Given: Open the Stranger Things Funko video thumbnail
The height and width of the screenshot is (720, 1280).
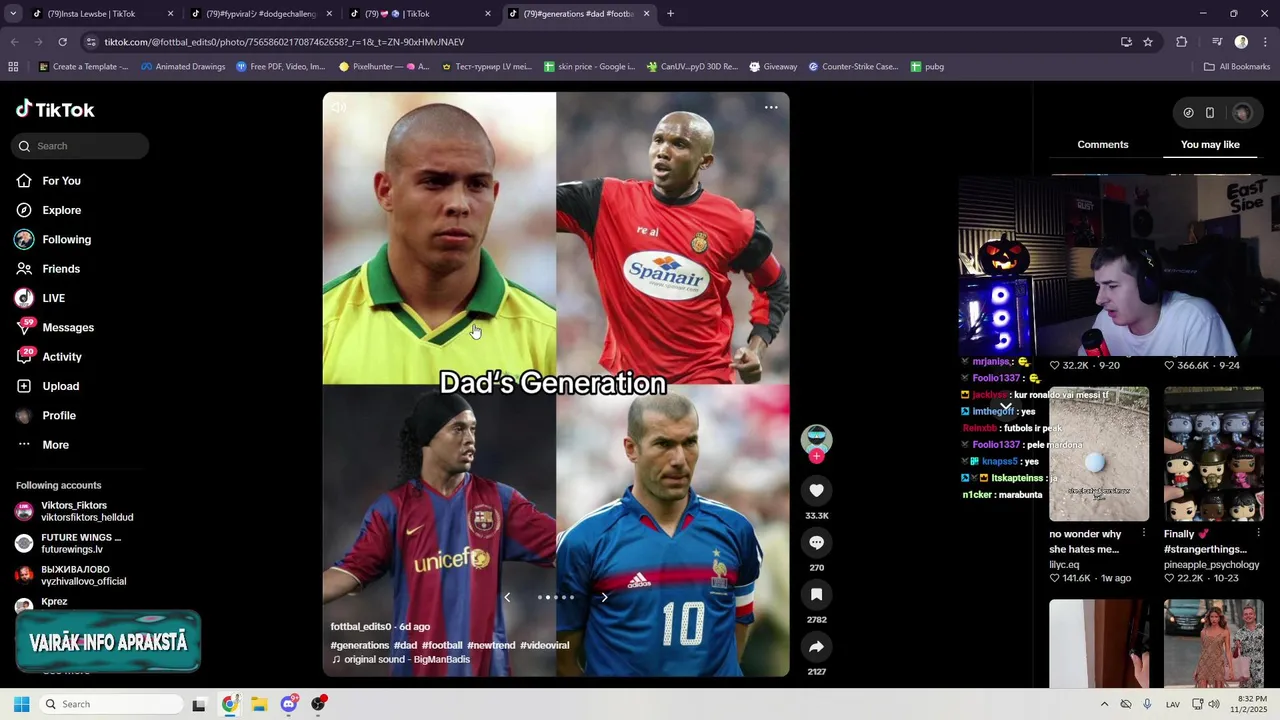Looking at the screenshot, I should click(x=1213, y=454).
